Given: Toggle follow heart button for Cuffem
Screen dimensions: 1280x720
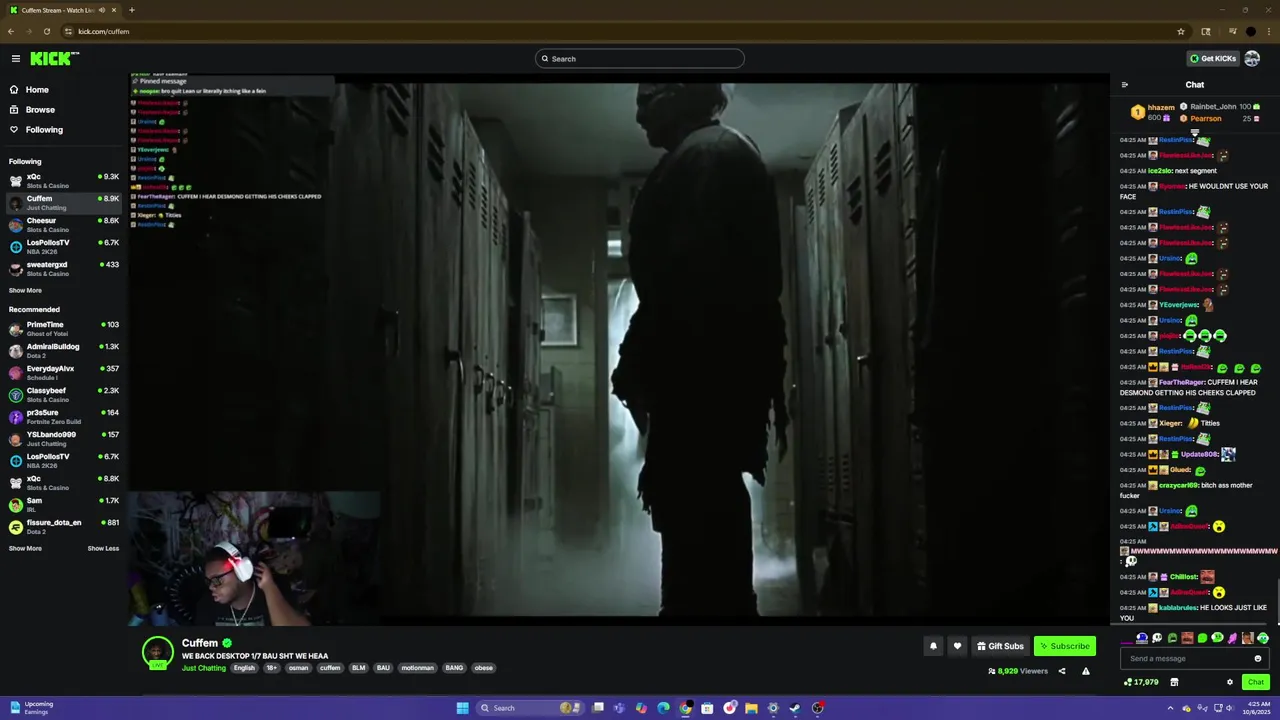Looking at the screenshot, I should tap(957, 646).
